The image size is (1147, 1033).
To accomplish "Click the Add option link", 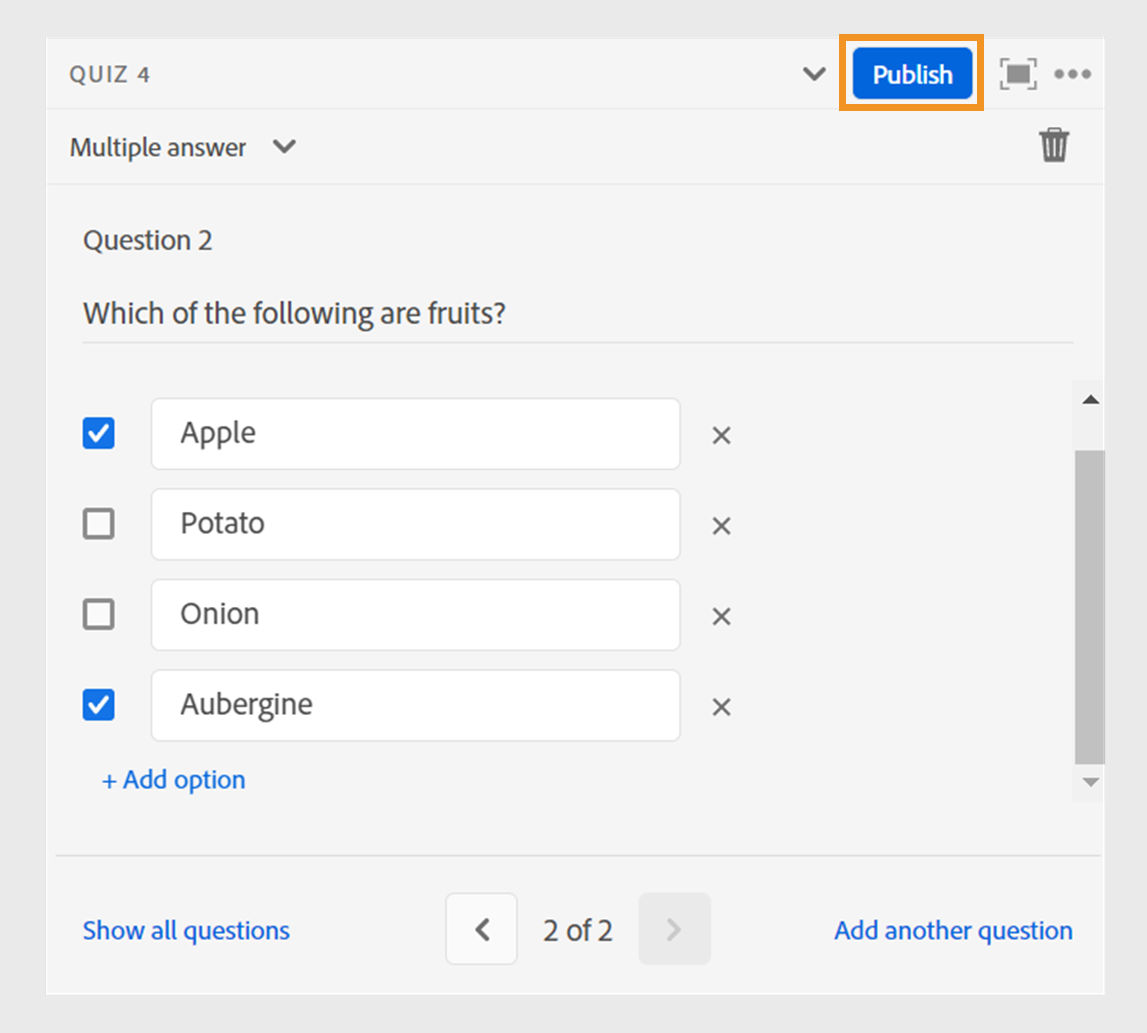I will click(174, 780).
